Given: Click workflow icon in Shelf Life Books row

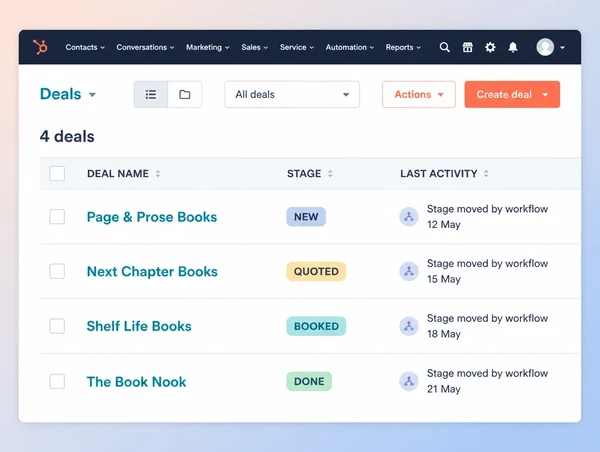Looking at the screenshot, I should pyautogui.click(x=409, y=326).
